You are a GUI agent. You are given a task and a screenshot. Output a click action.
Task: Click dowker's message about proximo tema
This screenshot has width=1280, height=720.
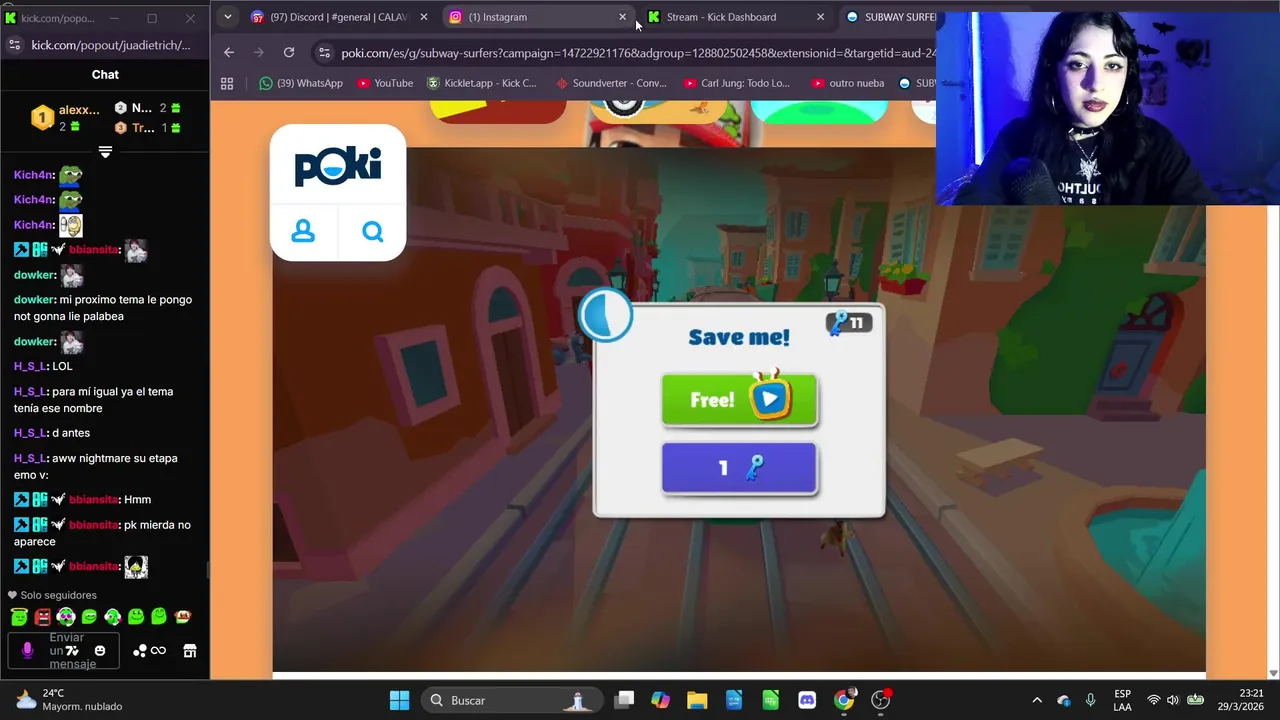(x=103, y=308)
